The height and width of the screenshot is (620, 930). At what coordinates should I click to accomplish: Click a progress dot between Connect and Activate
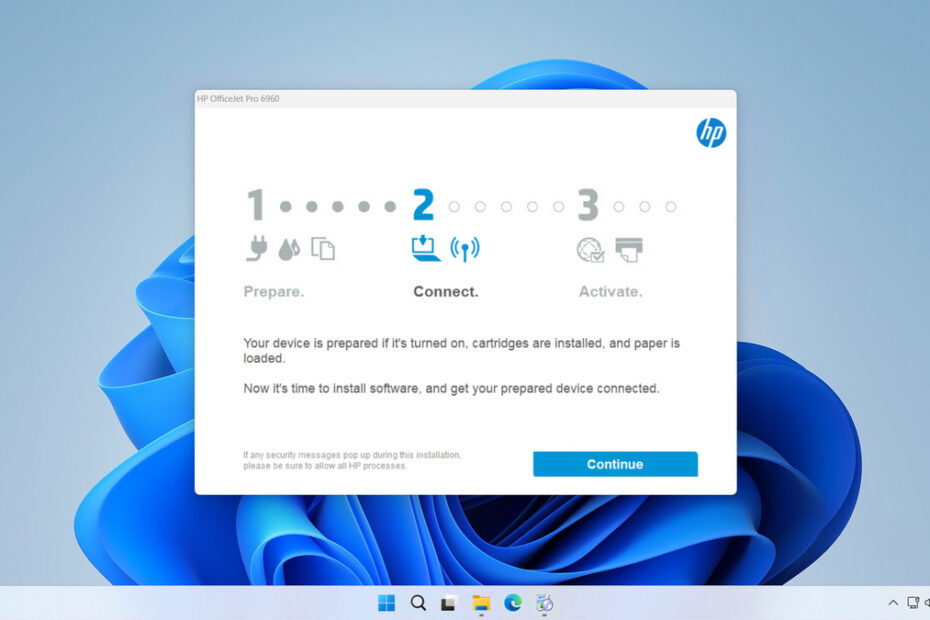pos(508,207)
